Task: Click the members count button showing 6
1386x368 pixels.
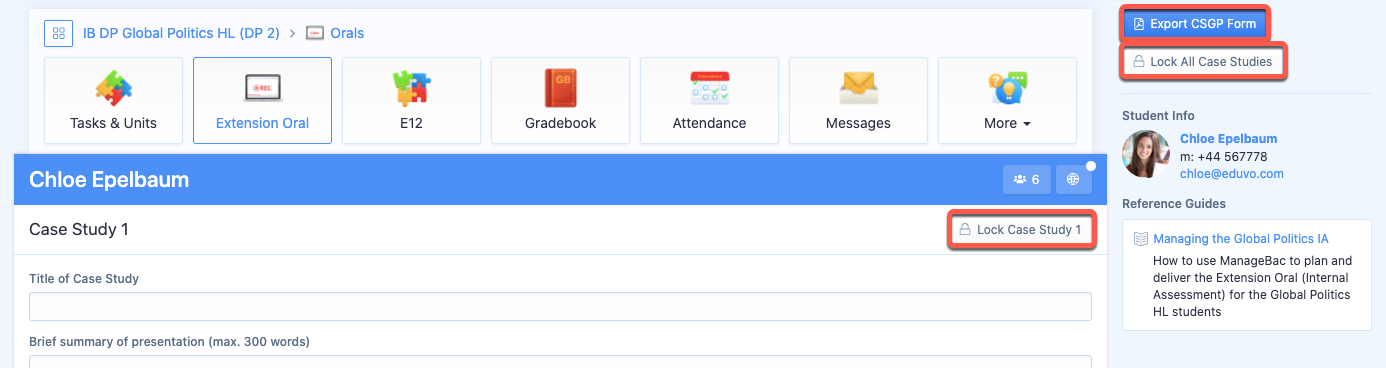Action: [1026, 179]
